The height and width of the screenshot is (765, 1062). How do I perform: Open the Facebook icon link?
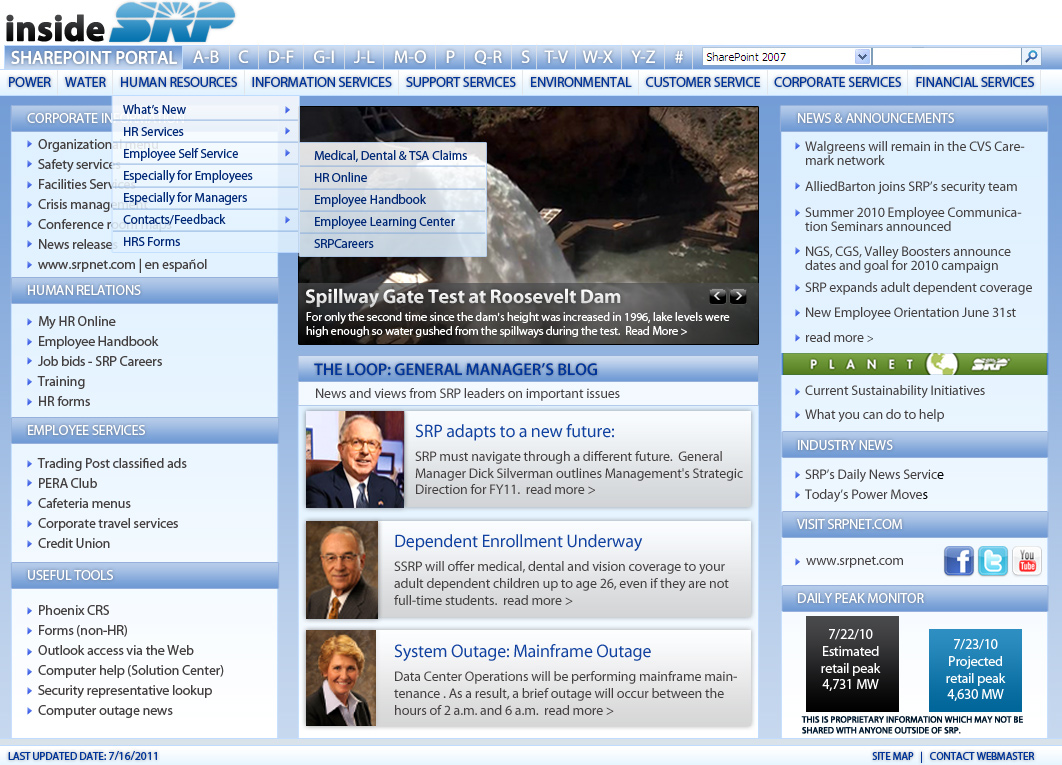coord(958,561)
